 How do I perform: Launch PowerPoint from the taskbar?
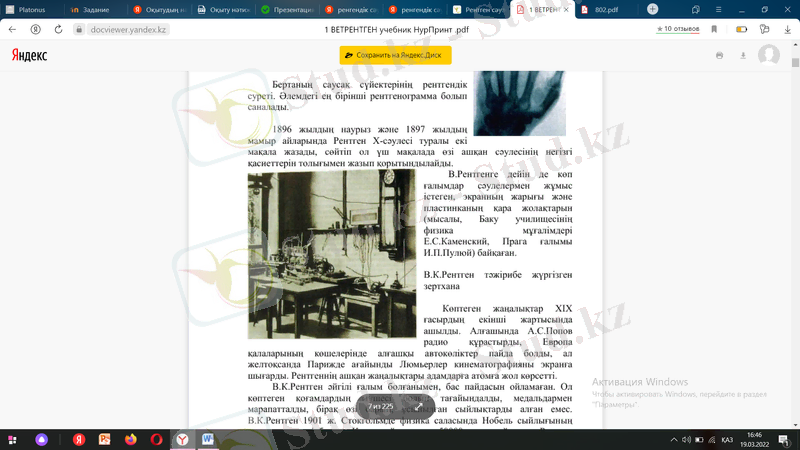click(x=103, y=439)
